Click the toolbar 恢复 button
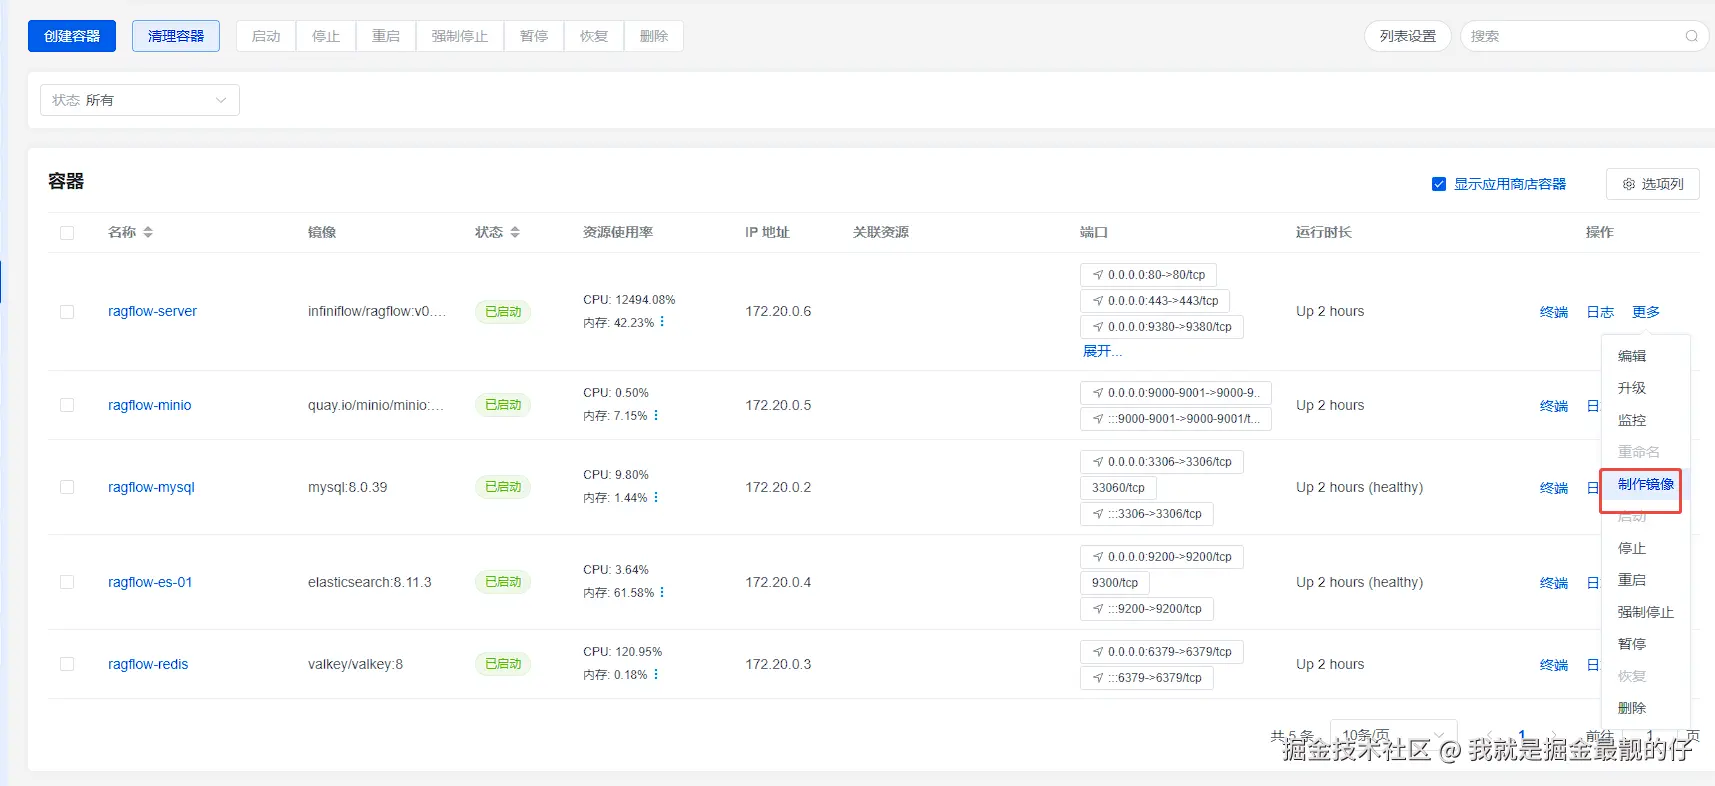Viewport: 1715px width, 786px height. coord(594,36)
